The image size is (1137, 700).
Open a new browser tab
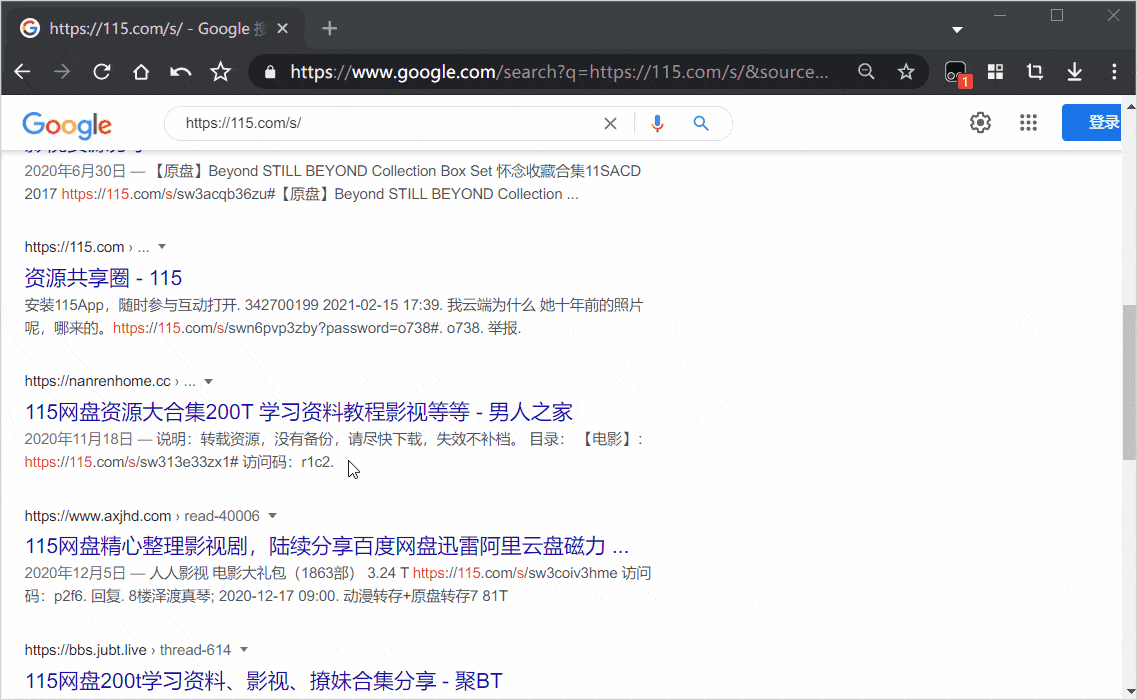click(329, 28)
